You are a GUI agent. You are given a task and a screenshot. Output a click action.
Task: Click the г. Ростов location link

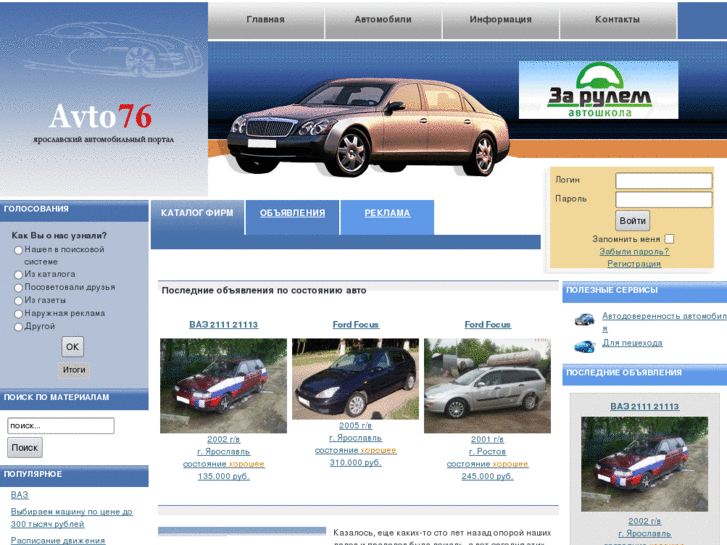point(487,452)
